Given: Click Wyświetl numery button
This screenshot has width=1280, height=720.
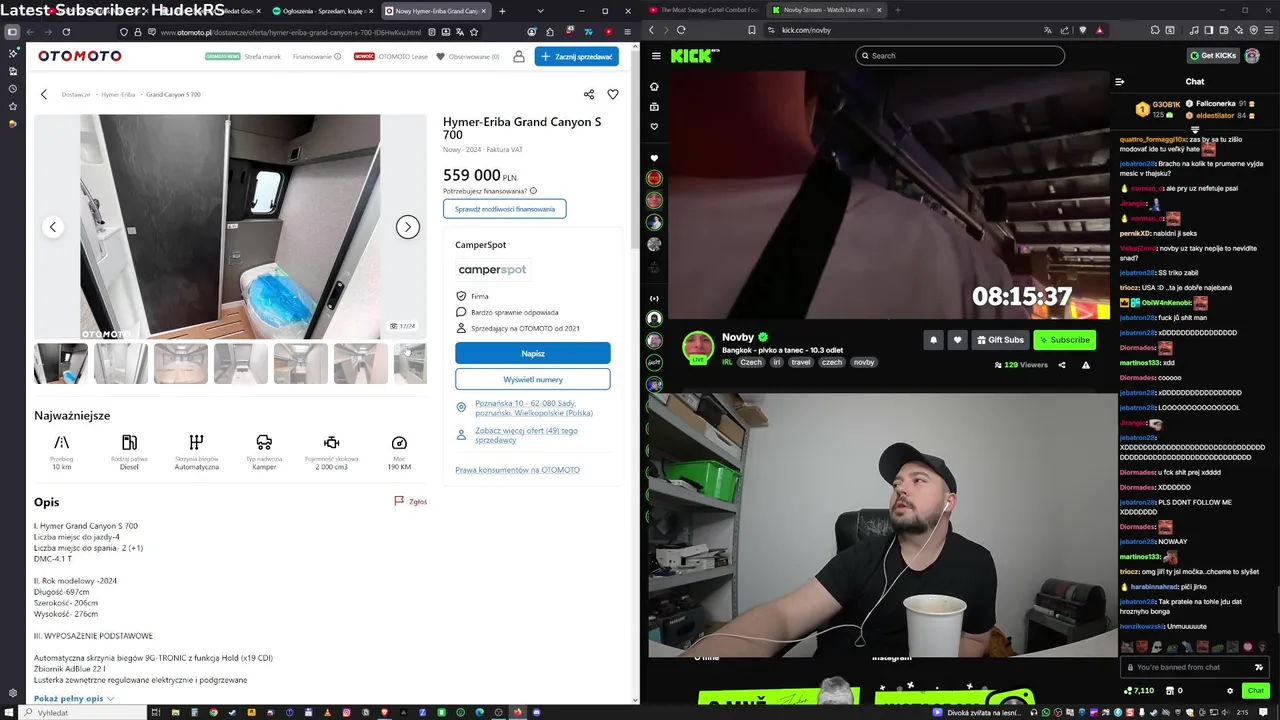Looking at the screenshot, I should tap(533, 379).
